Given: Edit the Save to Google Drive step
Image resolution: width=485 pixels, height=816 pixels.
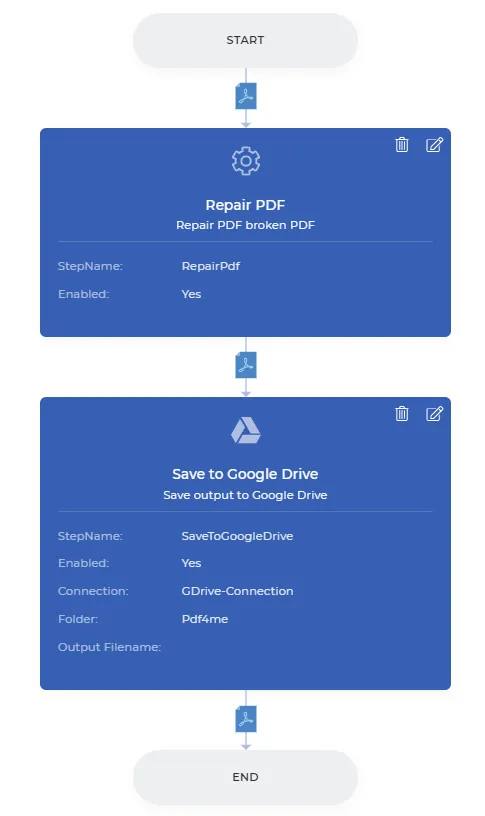Looking at the screenshot, I should 435,413.
